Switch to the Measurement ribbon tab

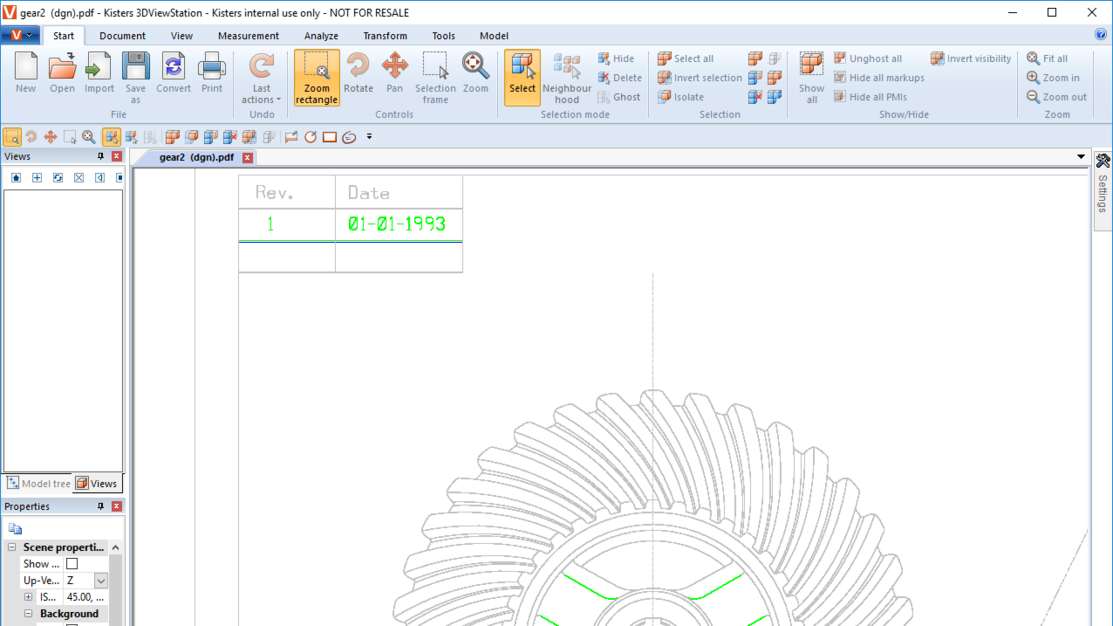[x=248, y=35]
